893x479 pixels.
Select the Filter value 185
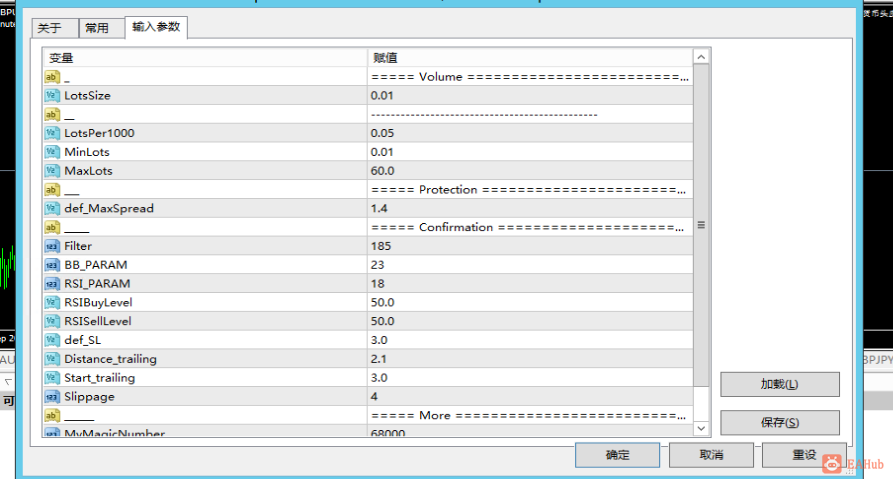pyautogui.click(x=381, y=246)
